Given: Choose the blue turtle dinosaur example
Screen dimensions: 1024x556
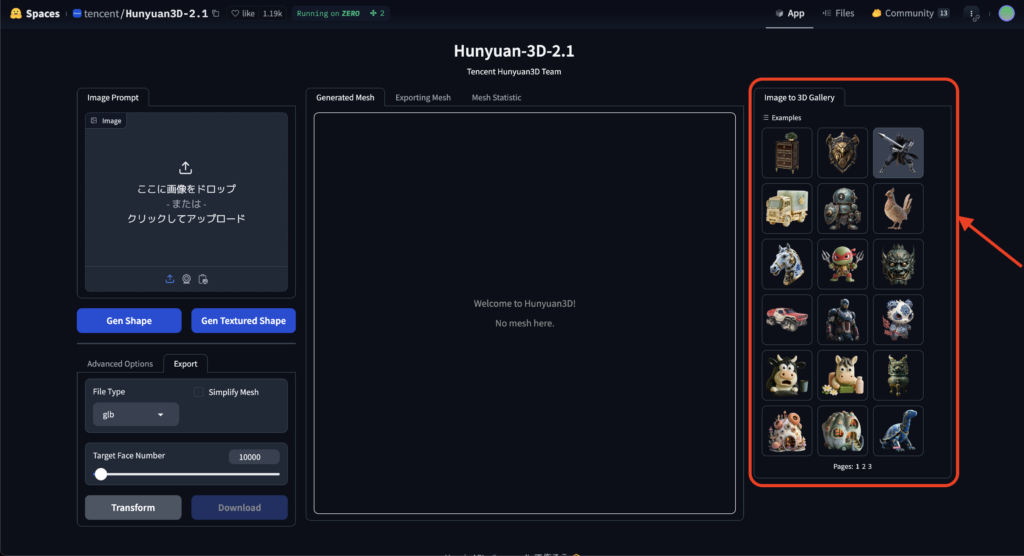Looking at the screenshot, I should pos(898,431).
